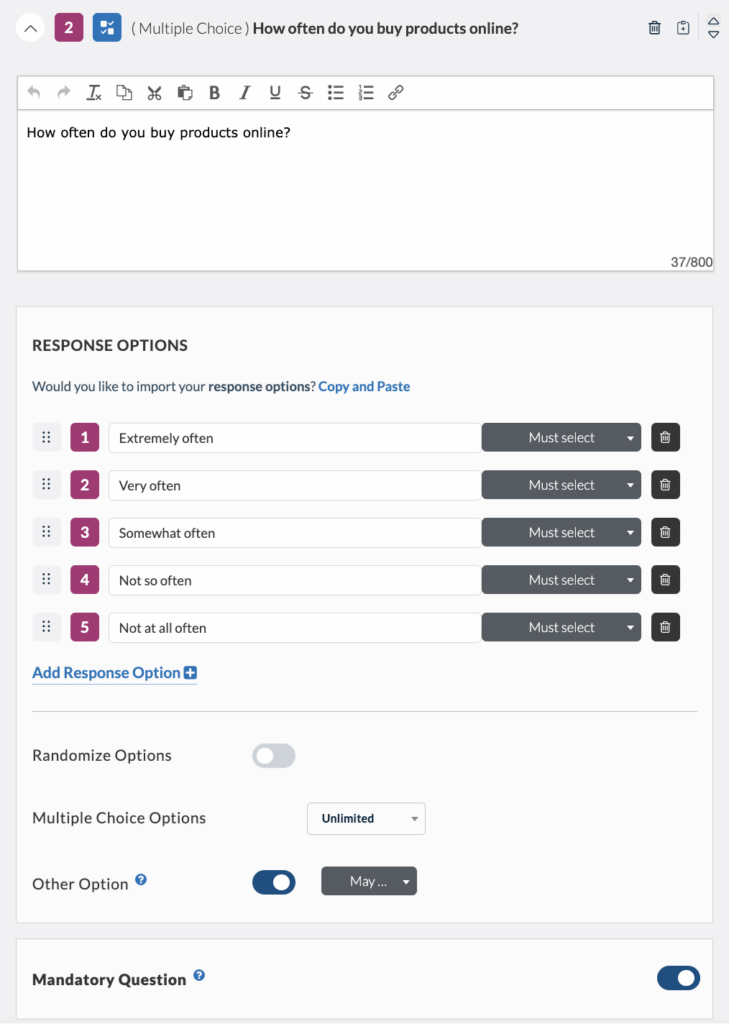Disable the Other Option toggle
Screen dimensions: 729x1024
click(273, 882)
